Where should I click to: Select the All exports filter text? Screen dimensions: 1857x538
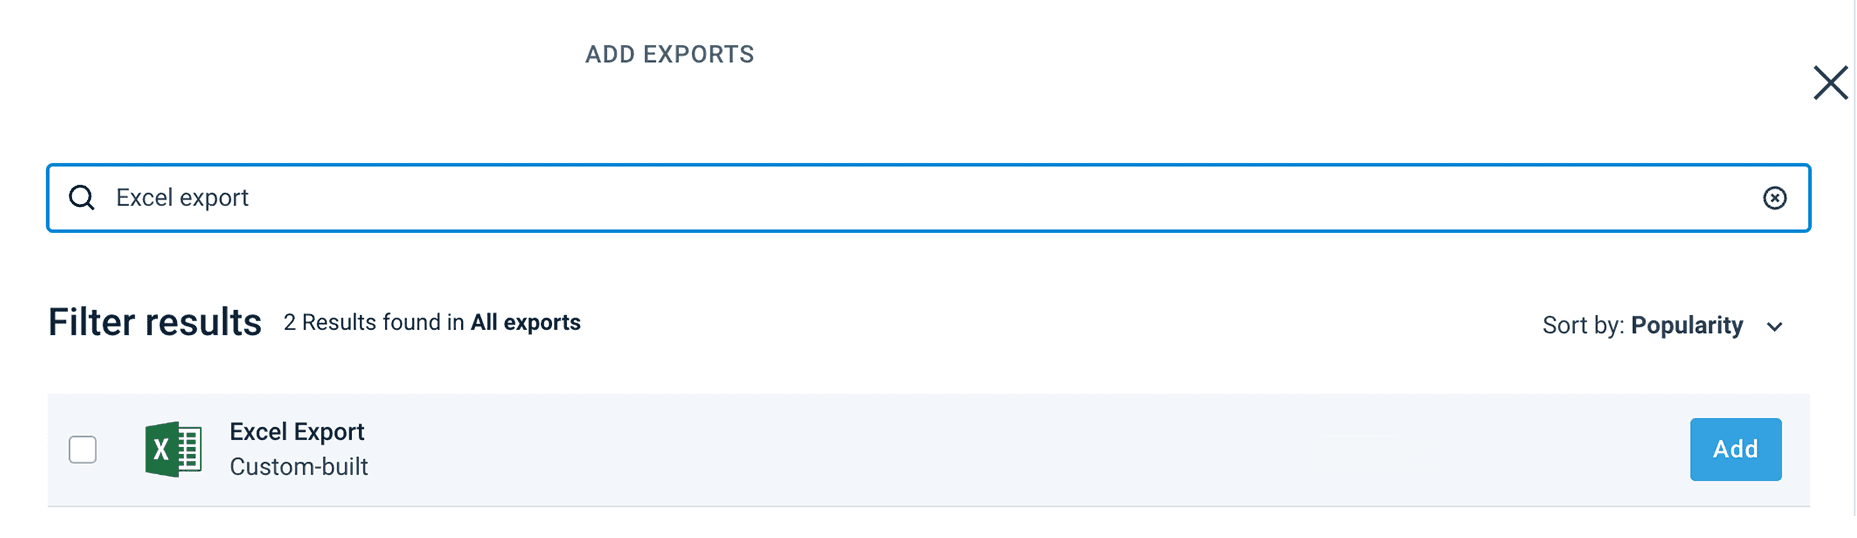(x=526, y=323)
